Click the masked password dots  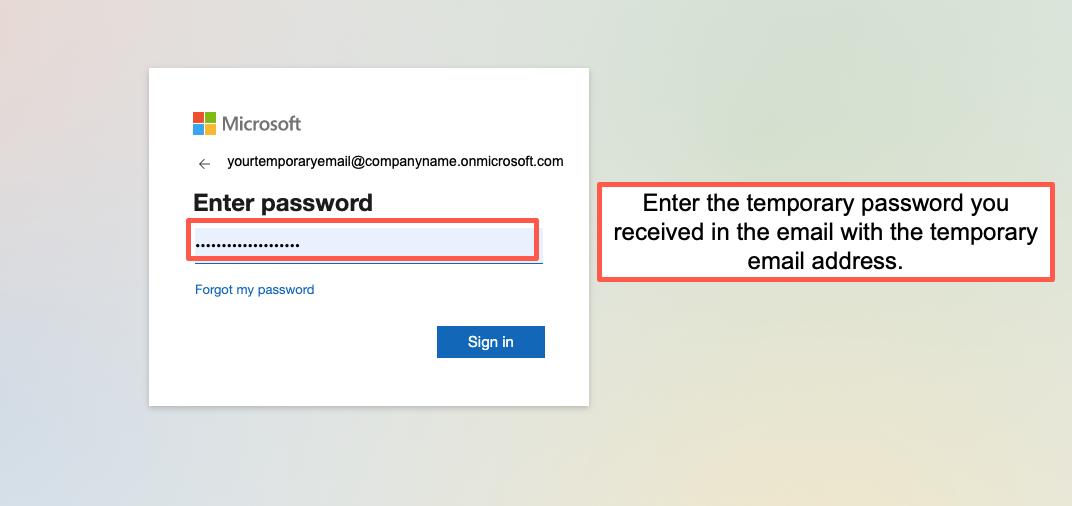coord(247,244)
